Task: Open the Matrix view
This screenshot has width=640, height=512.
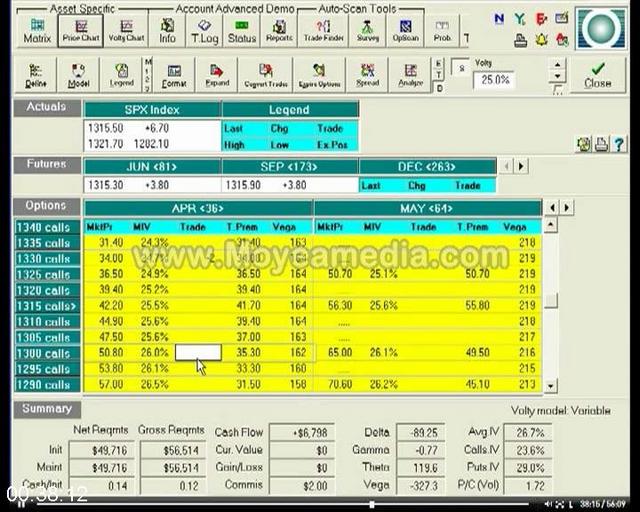Action: (37, 31)
